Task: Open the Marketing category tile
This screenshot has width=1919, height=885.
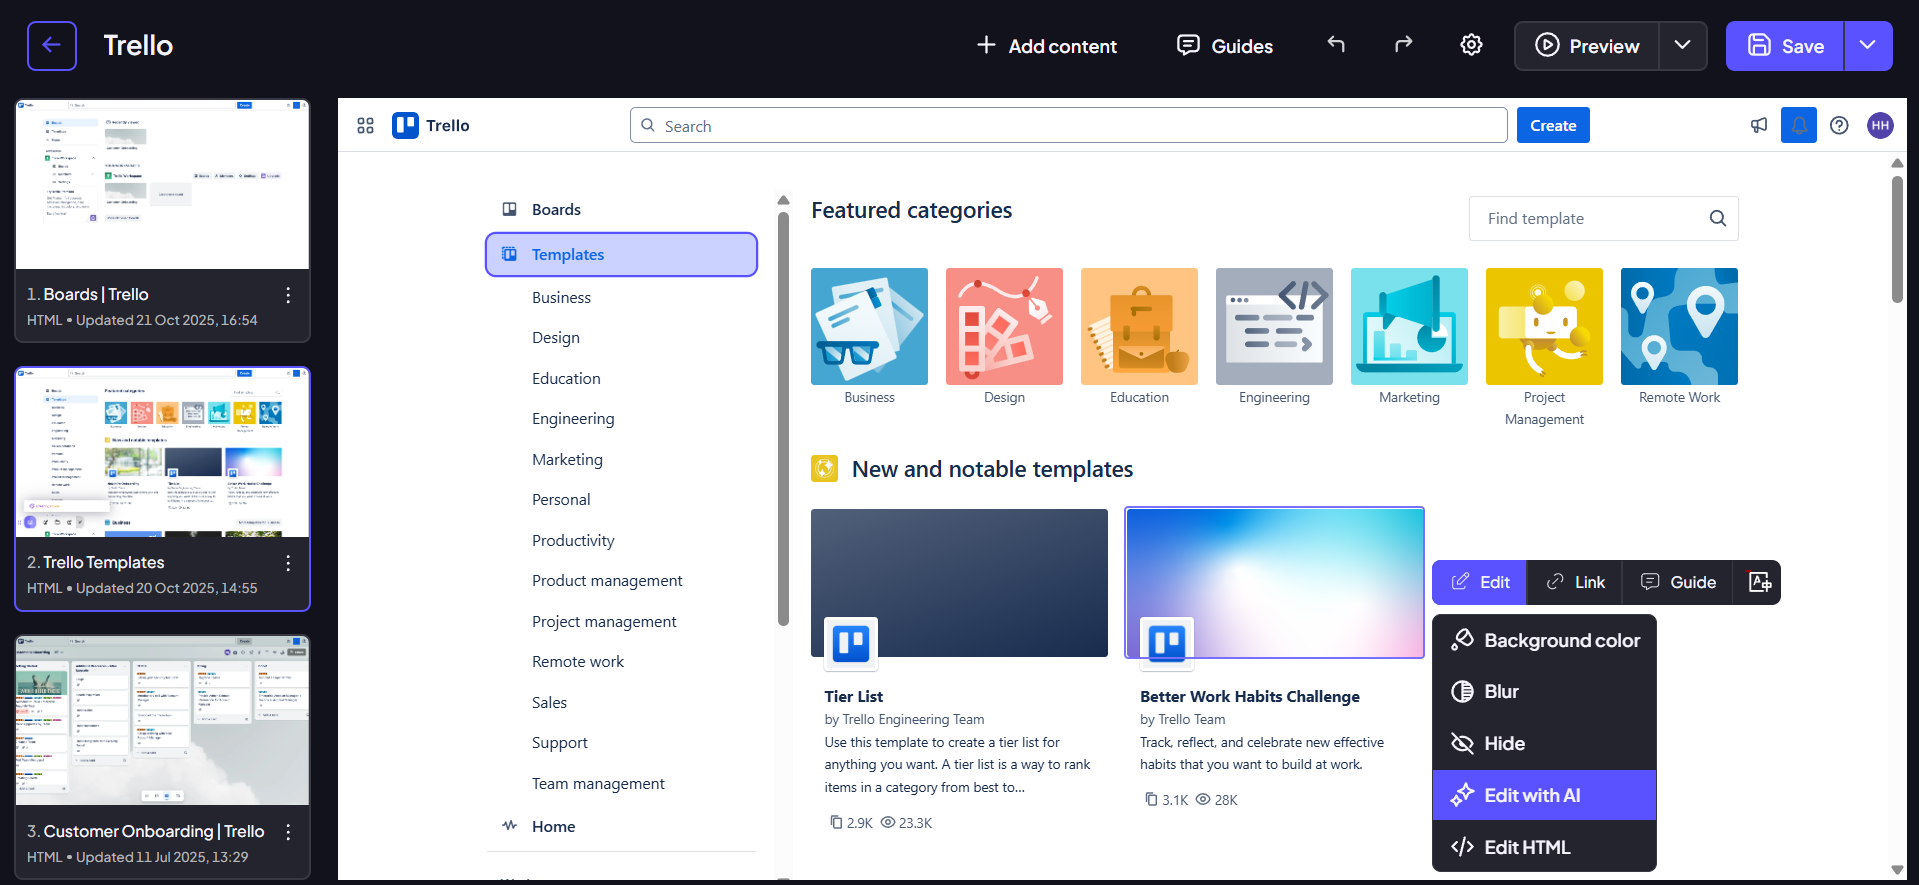Action: click(x=1409, y=326)
